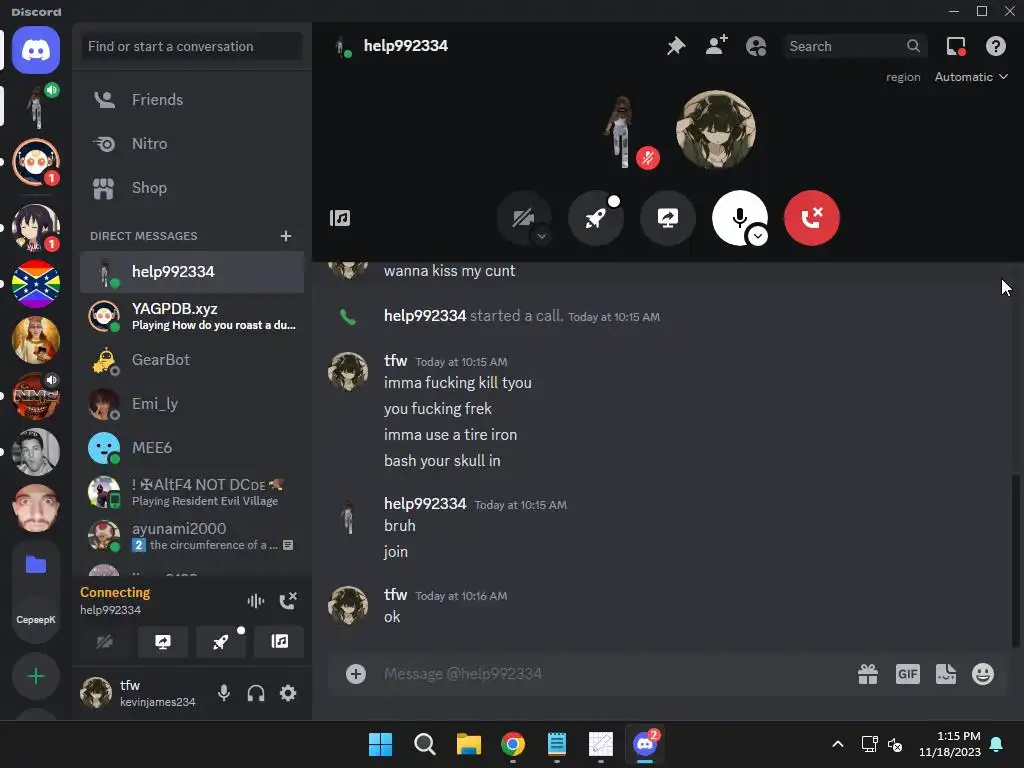
Task: Open the СерверК server
Action: (x=36, y=620)
